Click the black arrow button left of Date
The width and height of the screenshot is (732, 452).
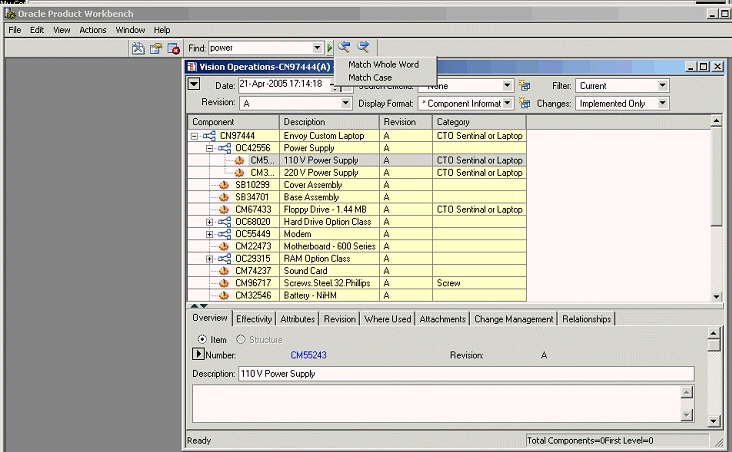[x=194, y=85]
